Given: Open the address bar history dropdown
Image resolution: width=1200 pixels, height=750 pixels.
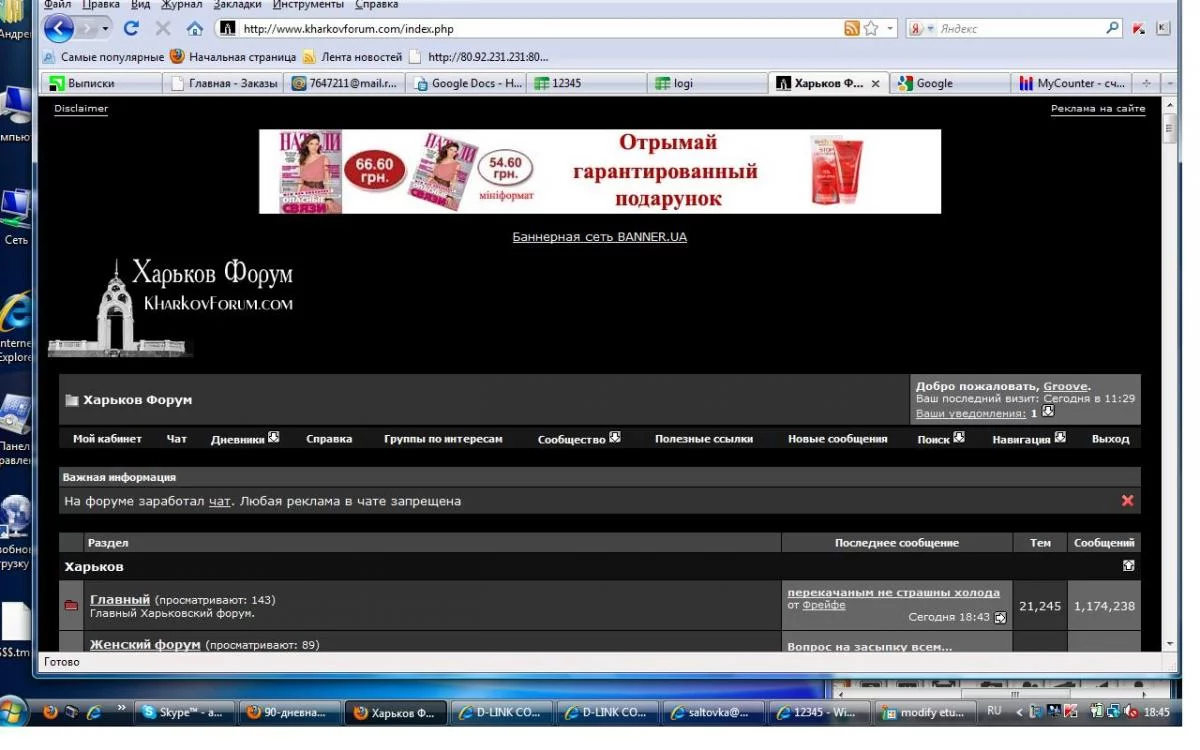Looking at the screenshot, I should [890, 29].
